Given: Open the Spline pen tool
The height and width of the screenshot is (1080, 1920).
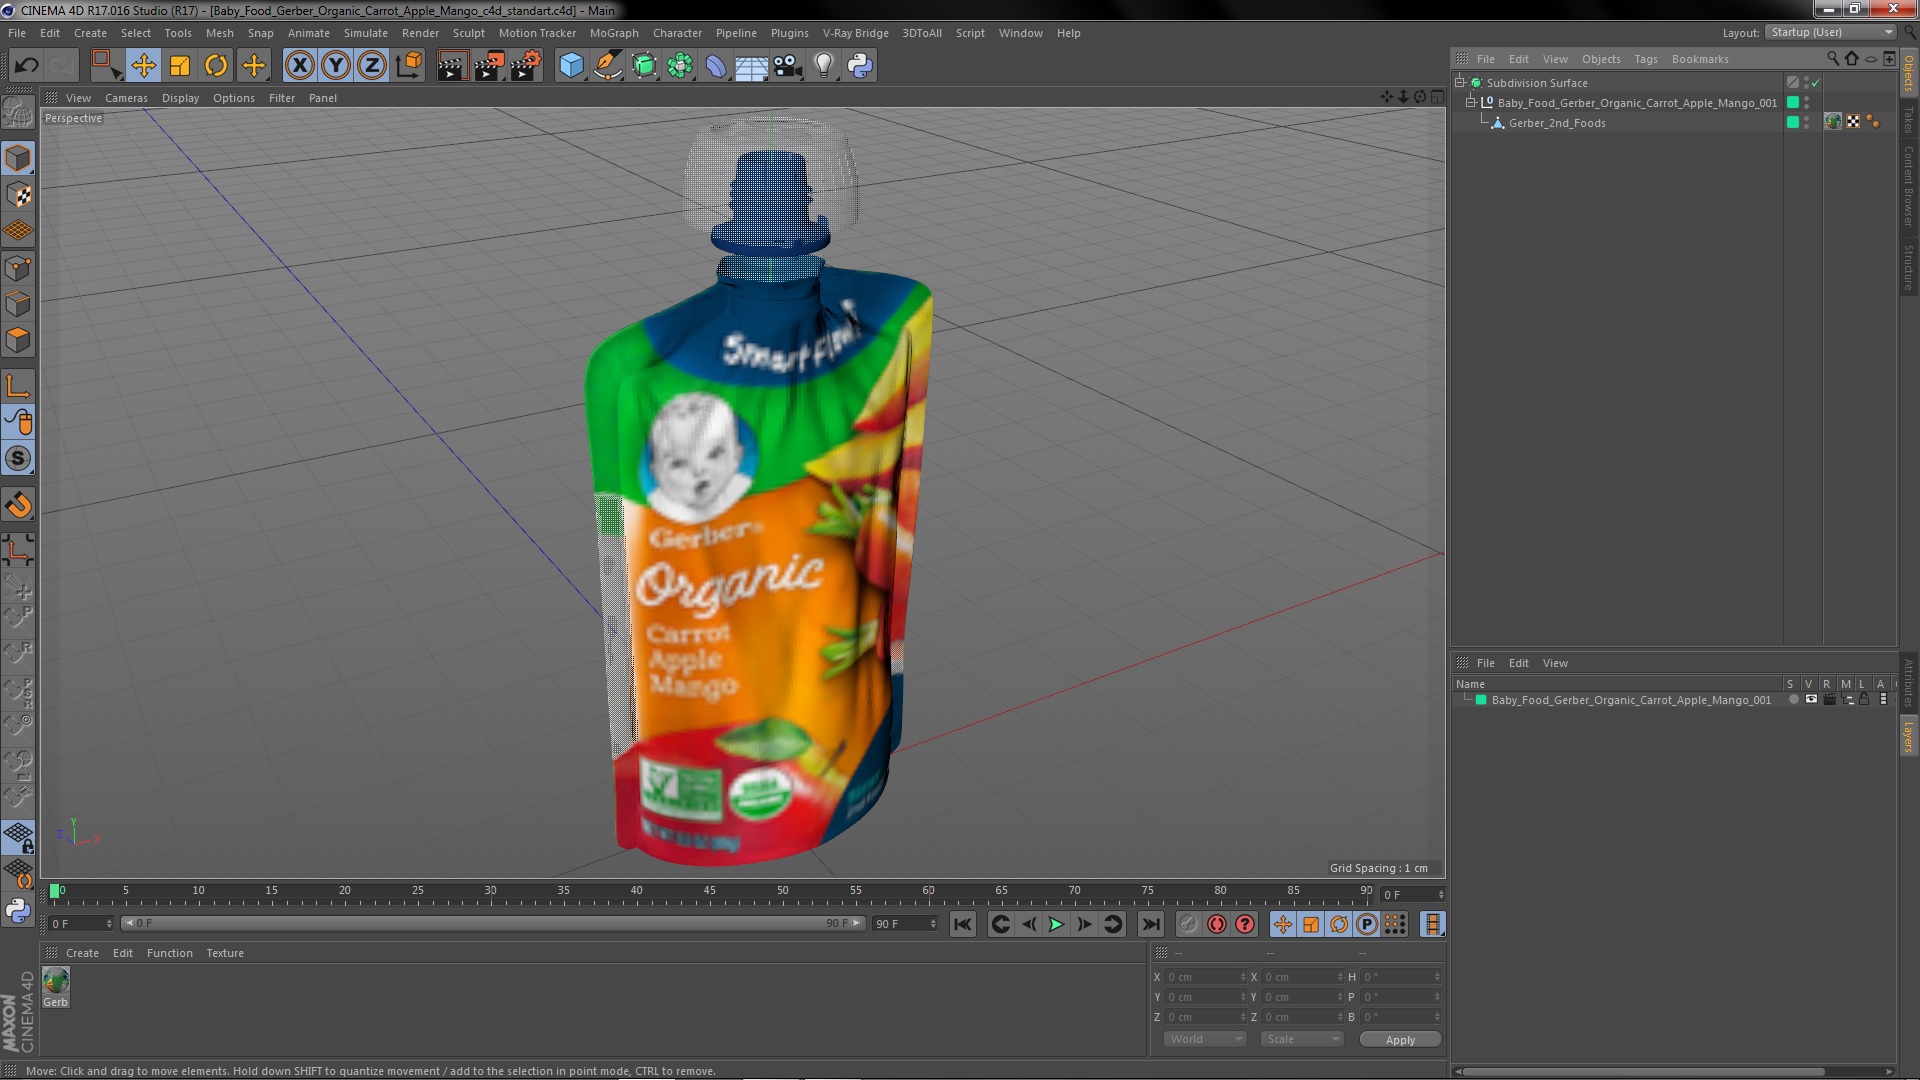Looking at the screenshot, I should [607, 66].
